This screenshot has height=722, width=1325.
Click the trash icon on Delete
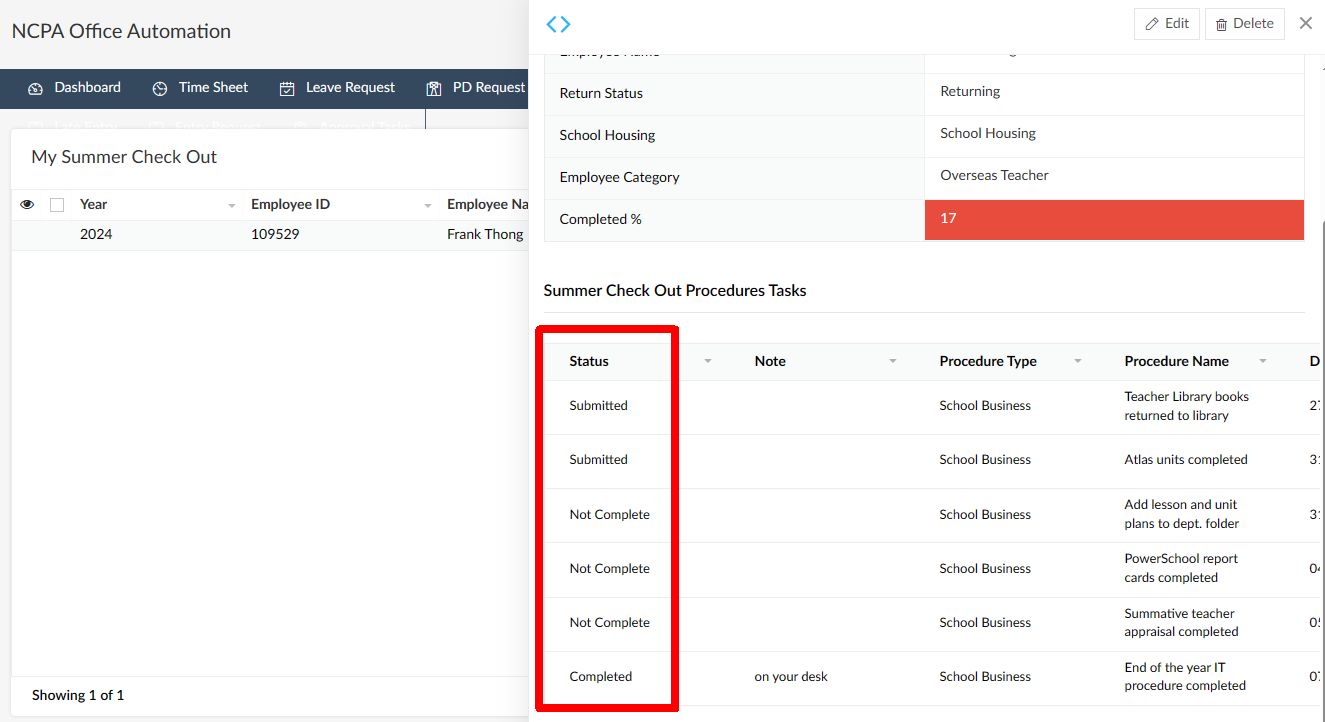(1221, 25)
